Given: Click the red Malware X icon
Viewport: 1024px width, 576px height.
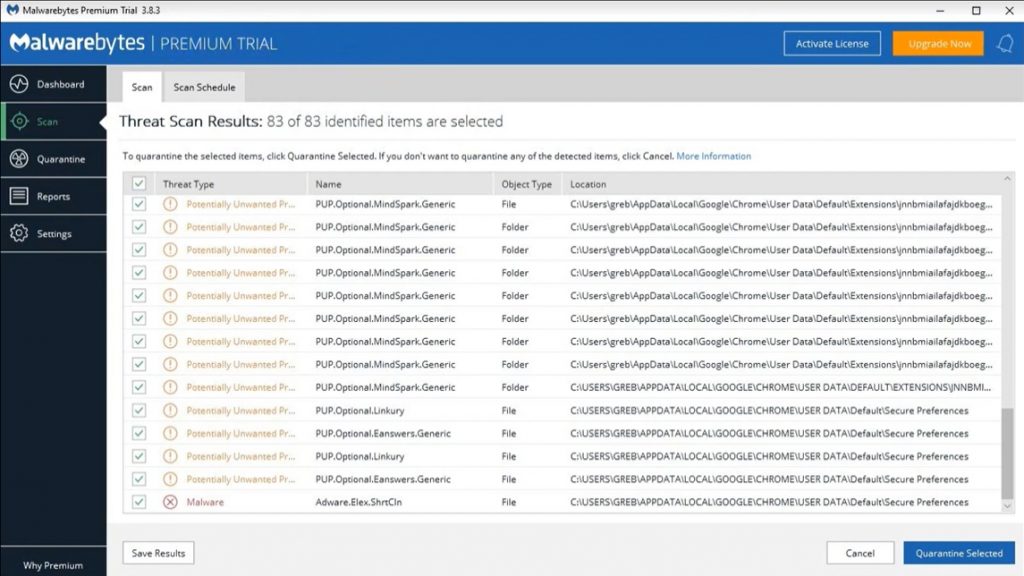Looking at the screenshot, I should click(x=167, y=502).
